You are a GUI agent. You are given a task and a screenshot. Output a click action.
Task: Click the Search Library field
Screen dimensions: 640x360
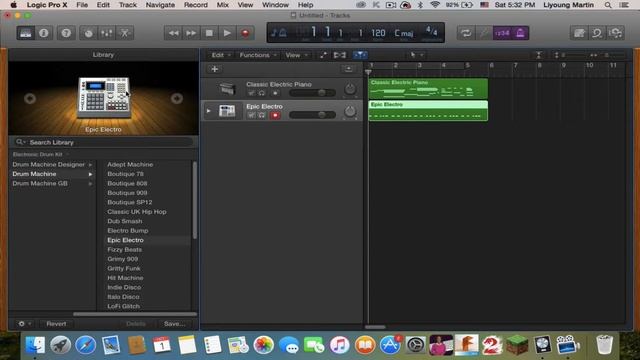click(103, 142)
